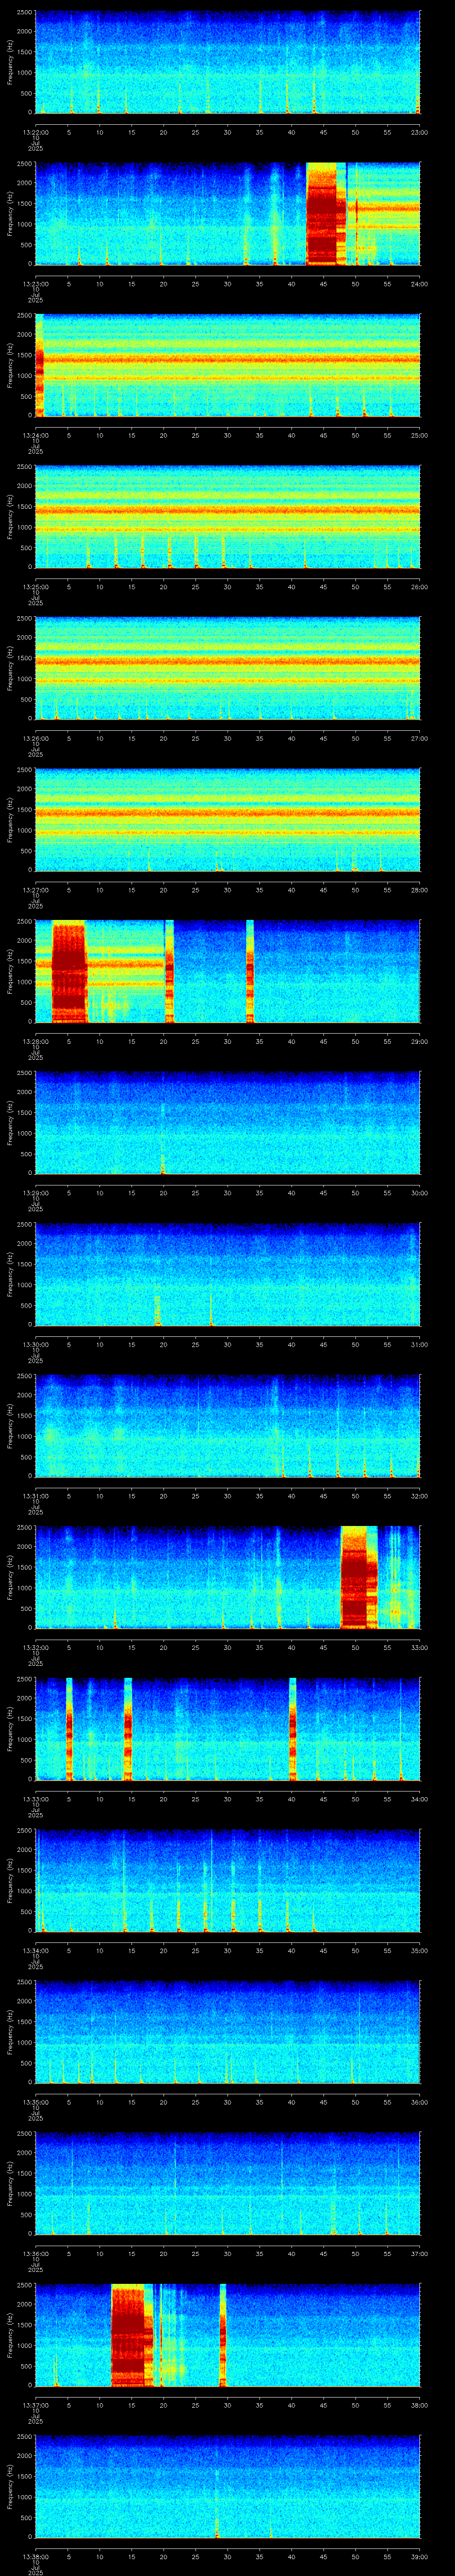
Task: Select the wide red burst in the 13:32:00 row
Action: 358,1578
